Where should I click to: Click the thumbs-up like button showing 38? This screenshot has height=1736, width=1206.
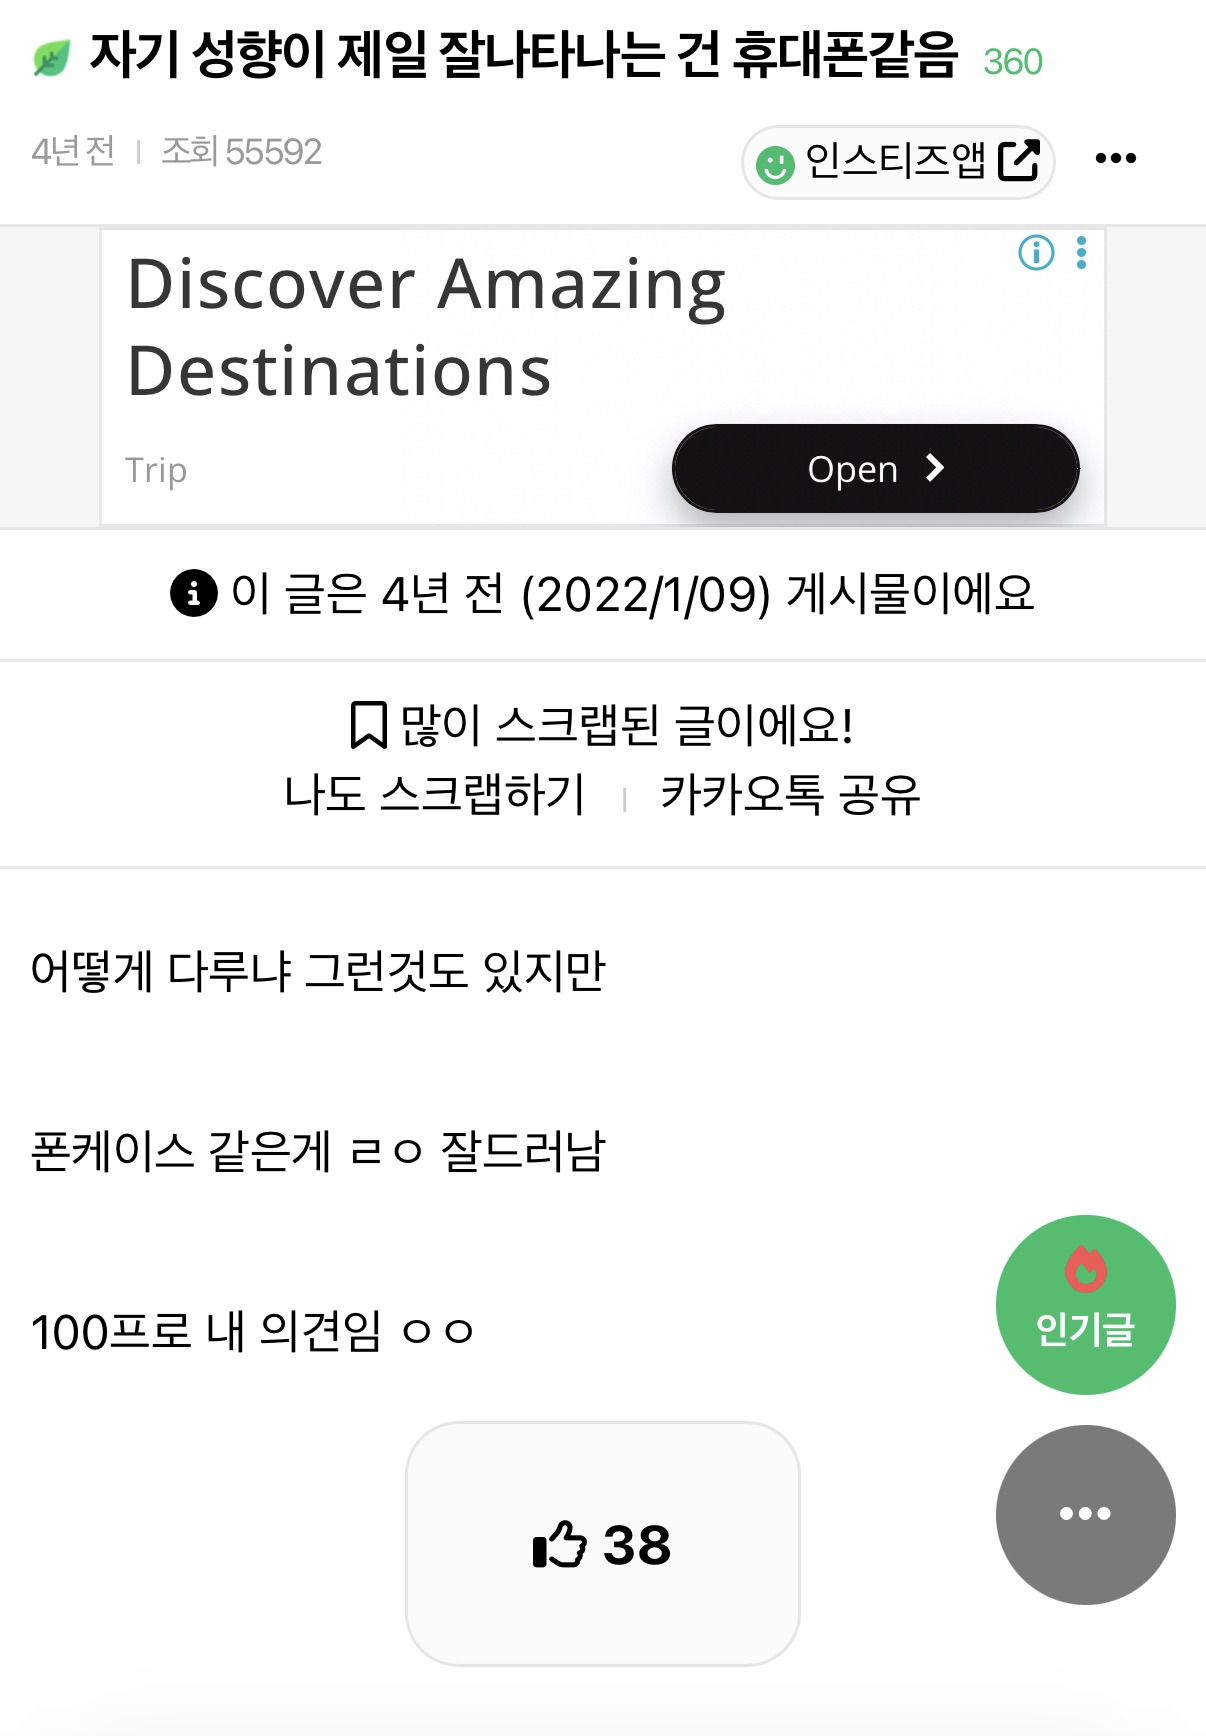(602, 1544)
